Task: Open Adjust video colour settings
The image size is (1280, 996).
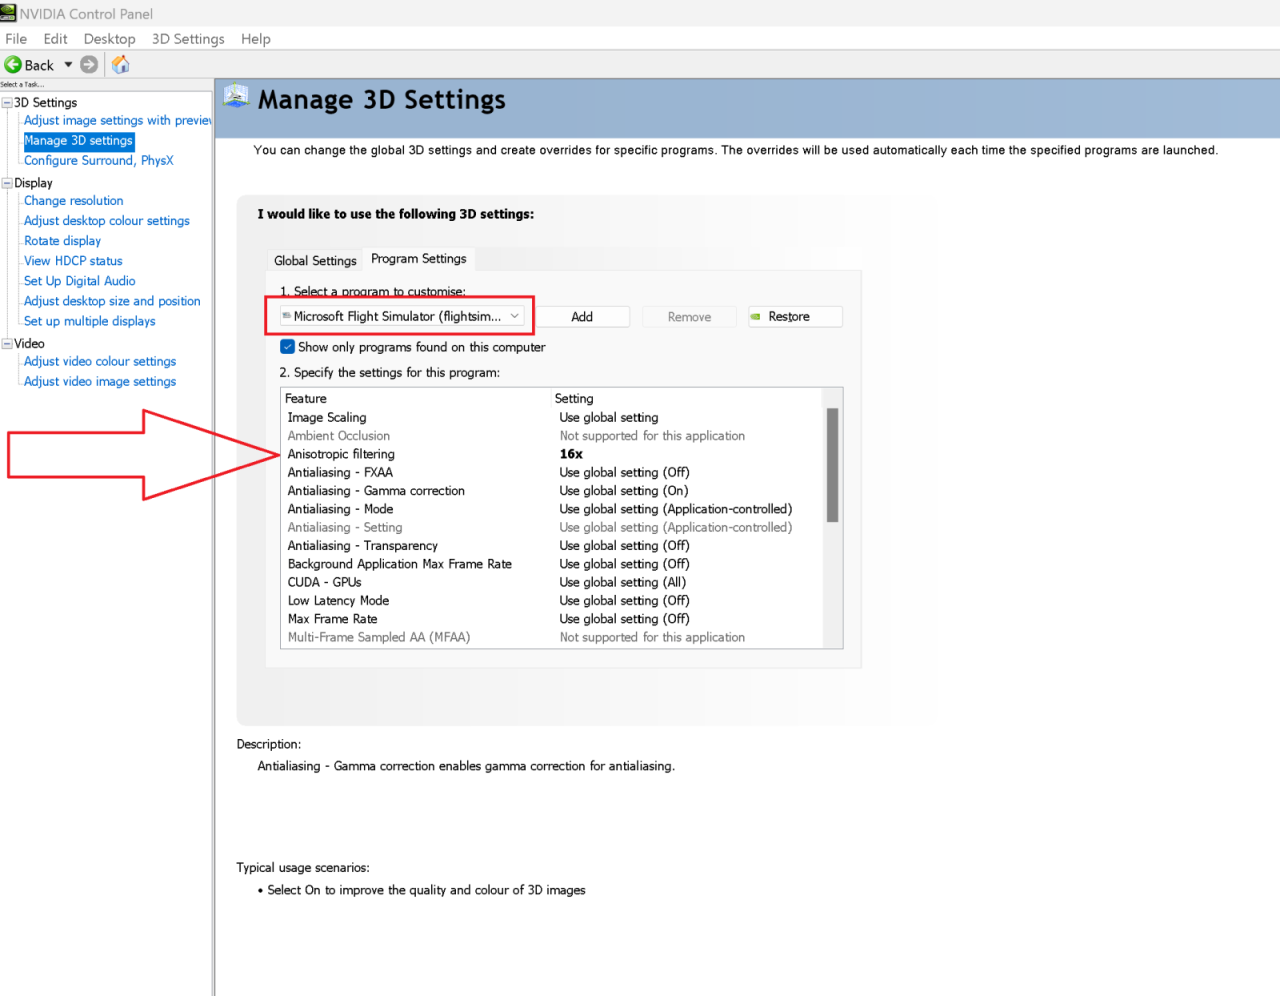Action: pos(100,361)
